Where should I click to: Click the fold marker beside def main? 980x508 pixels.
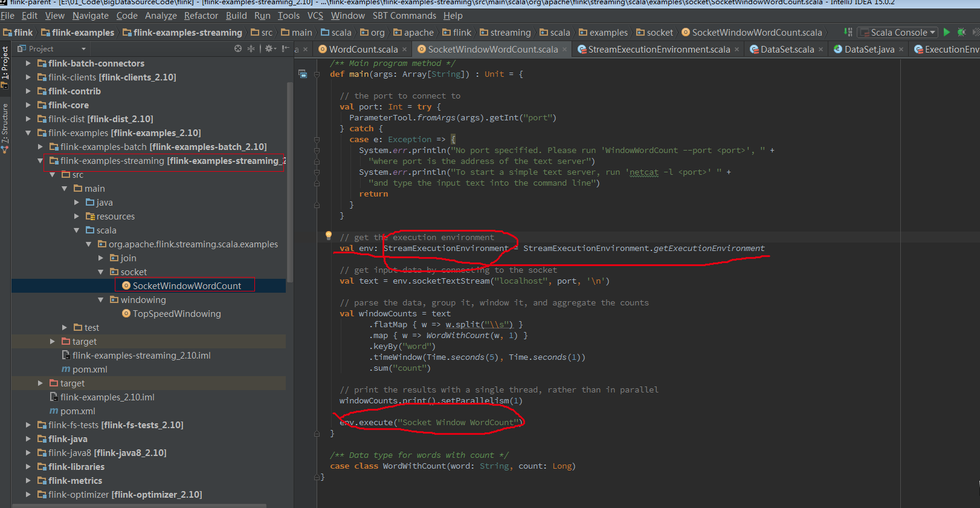click(x=317, y=74)
